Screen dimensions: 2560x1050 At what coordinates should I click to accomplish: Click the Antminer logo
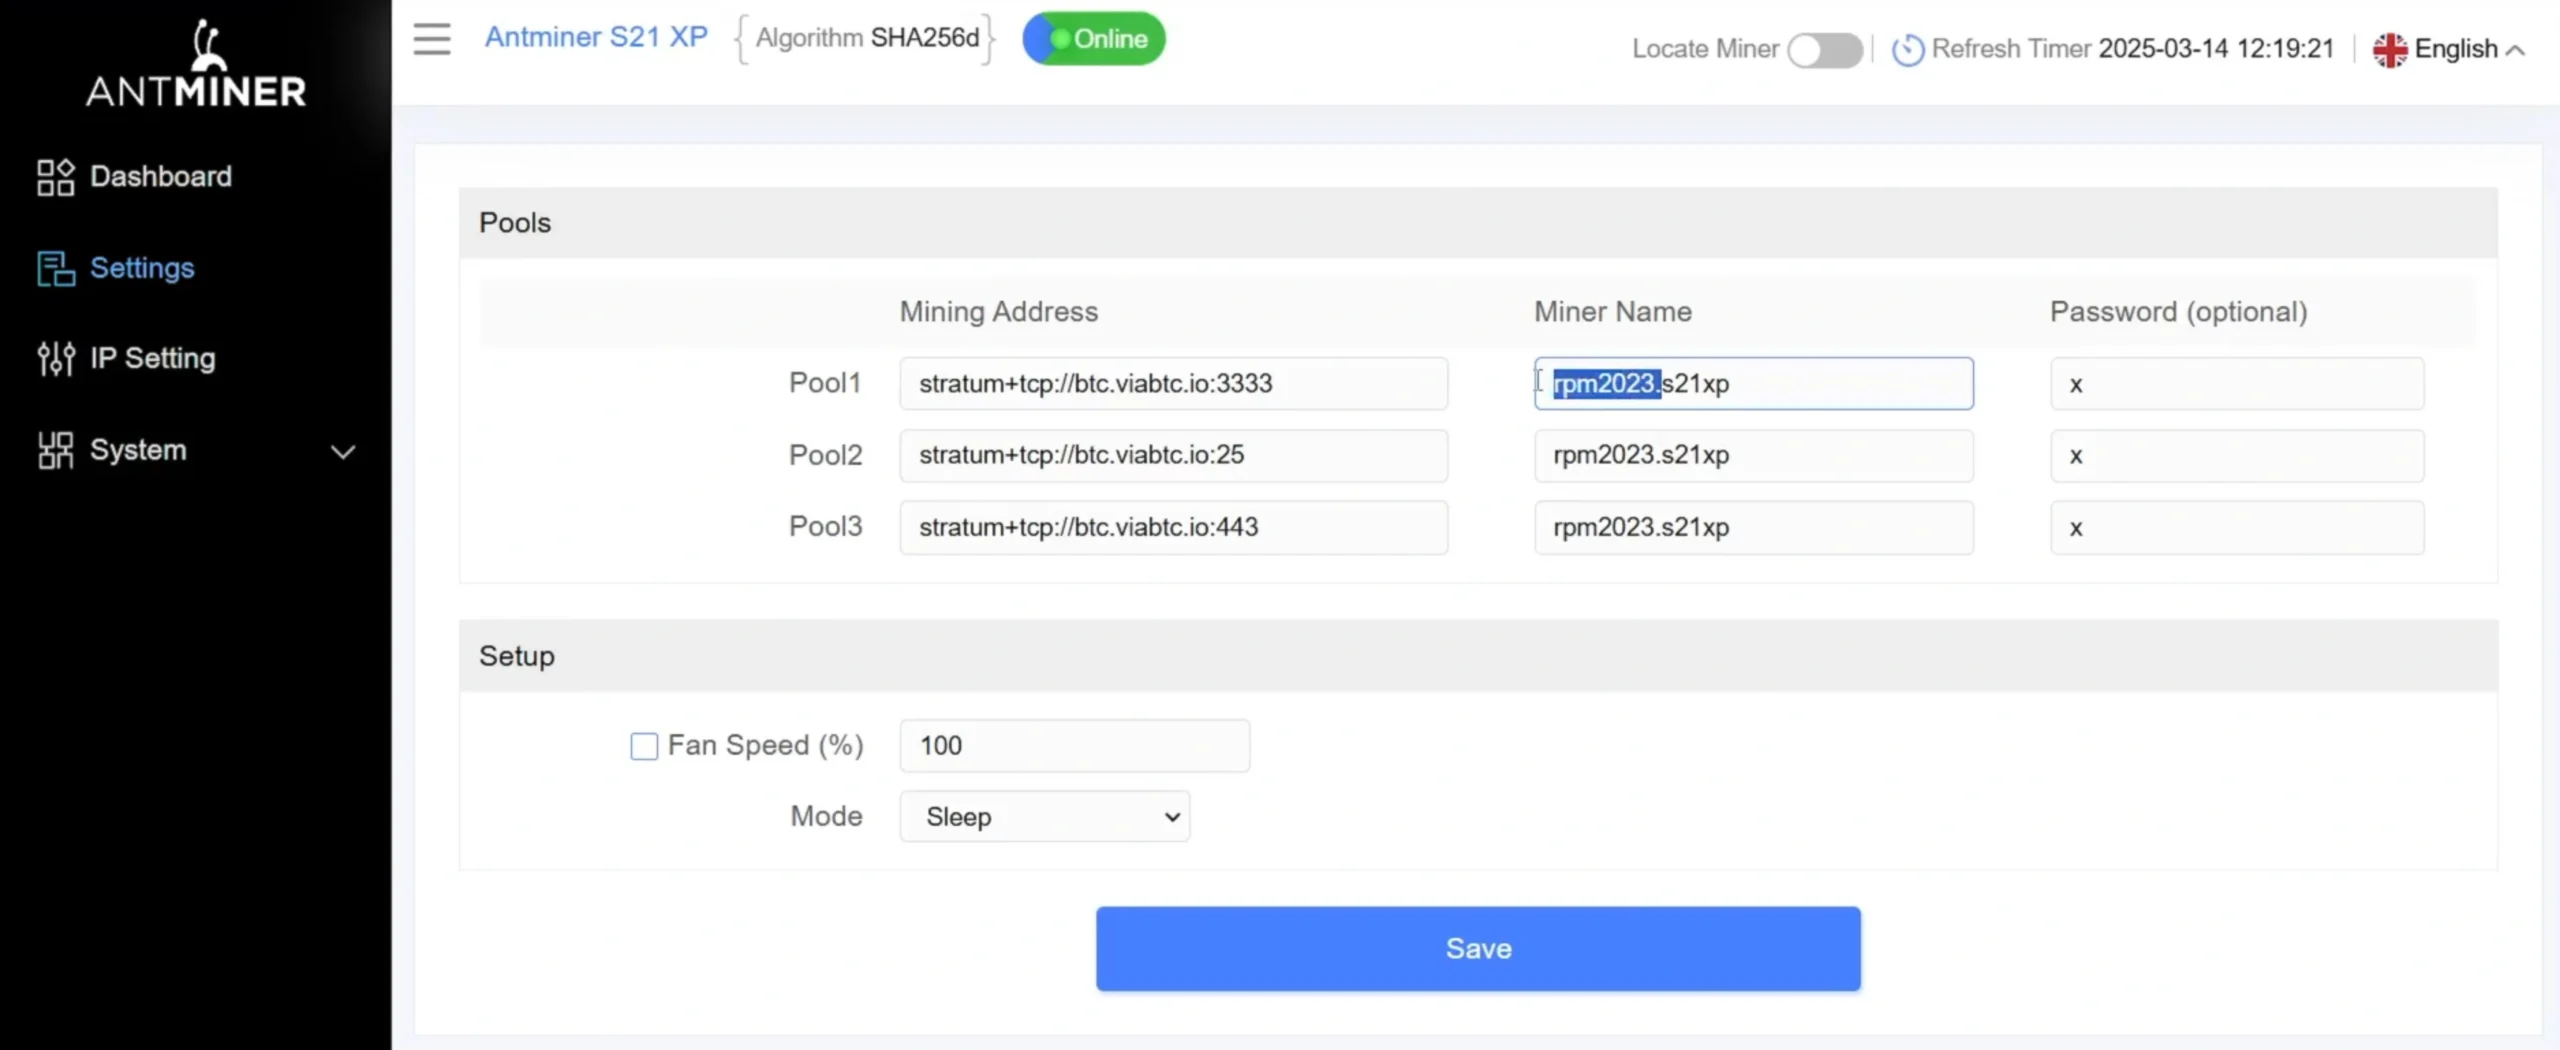pos(196,63)
